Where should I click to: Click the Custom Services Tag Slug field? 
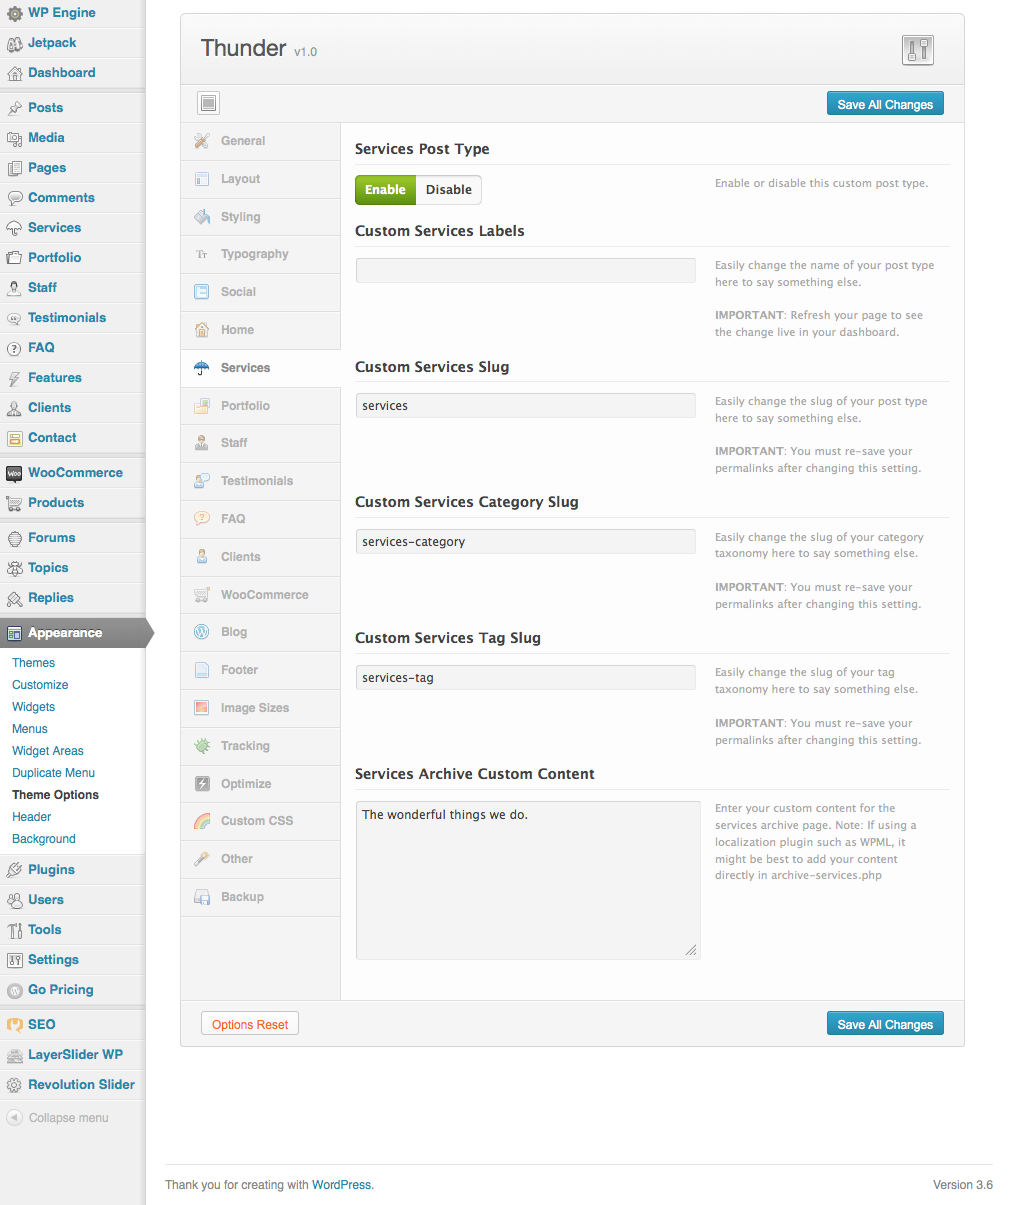click(525, 678)
